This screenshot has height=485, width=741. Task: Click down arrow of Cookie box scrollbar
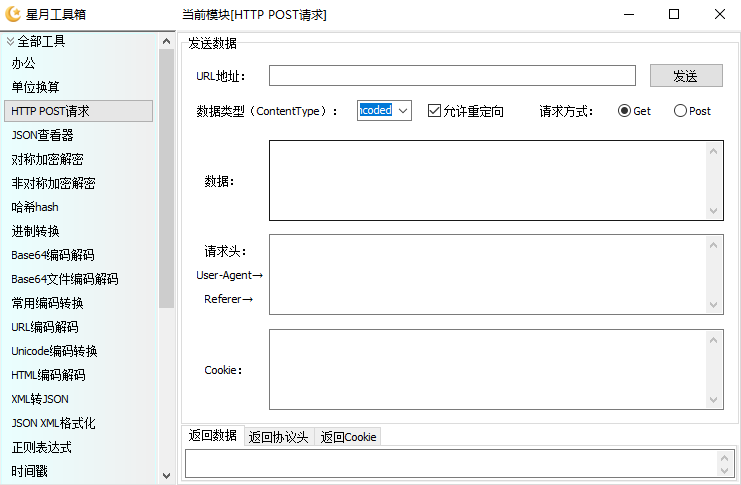click(x=714, y=400)
